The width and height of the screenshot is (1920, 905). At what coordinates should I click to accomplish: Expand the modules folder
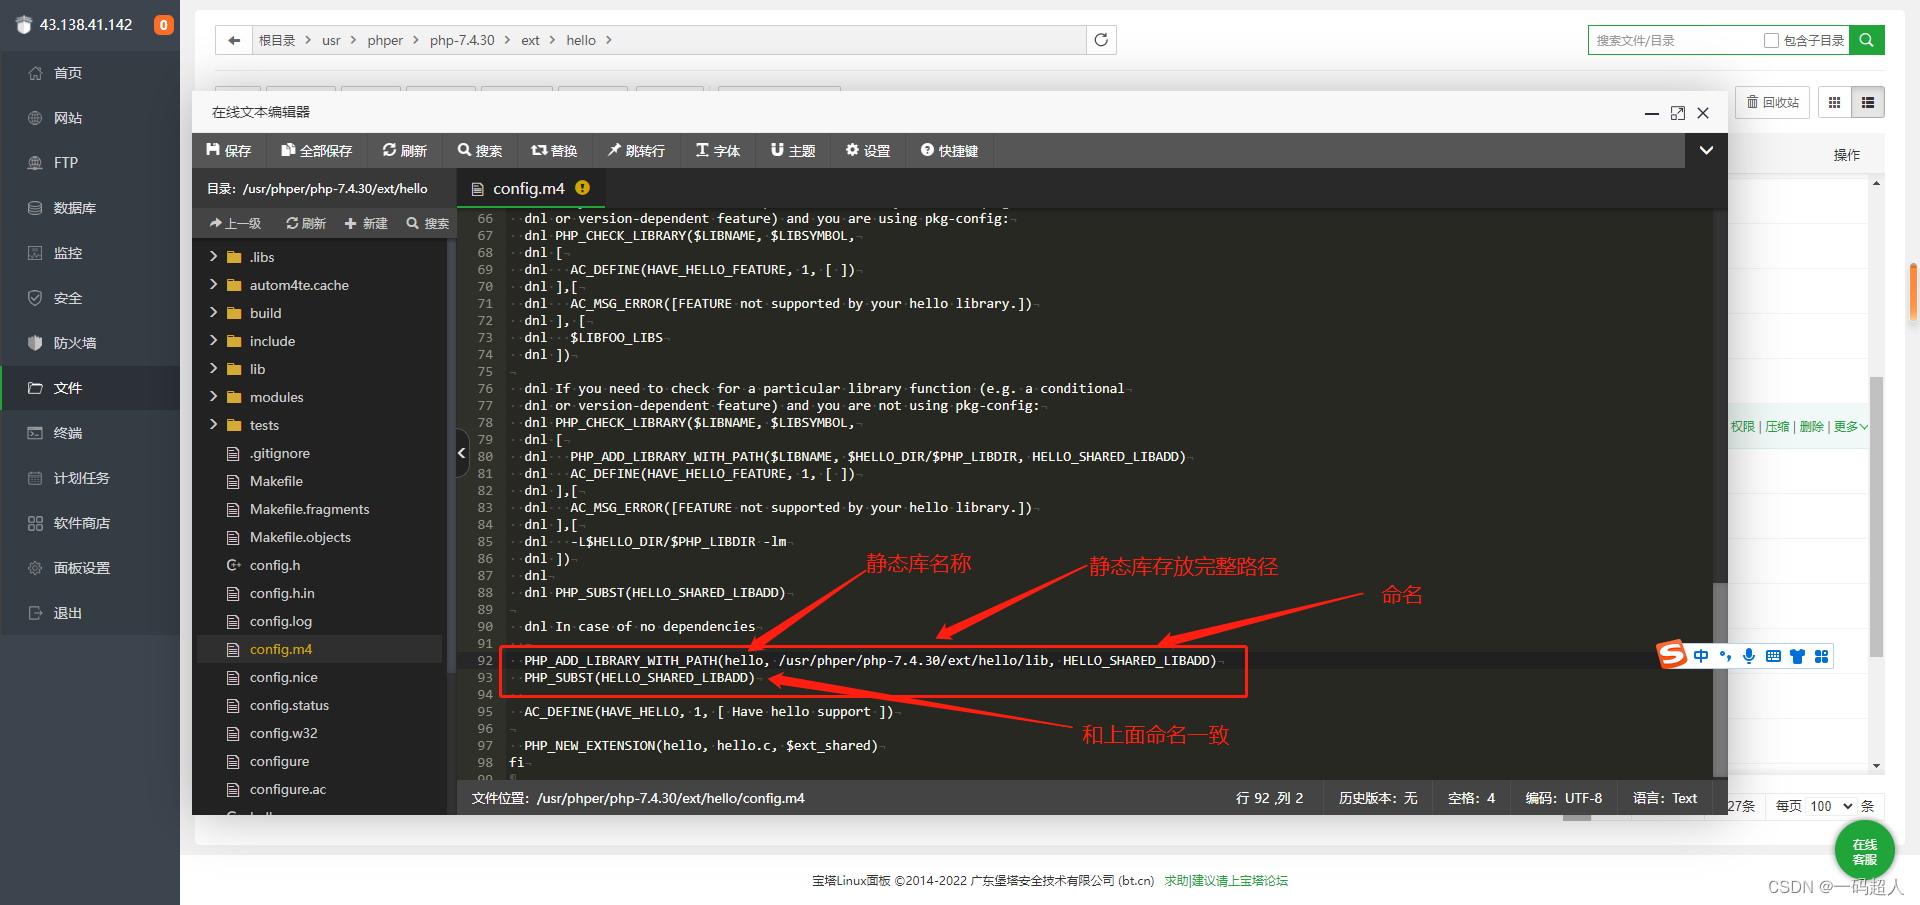(x=213, y=397)
